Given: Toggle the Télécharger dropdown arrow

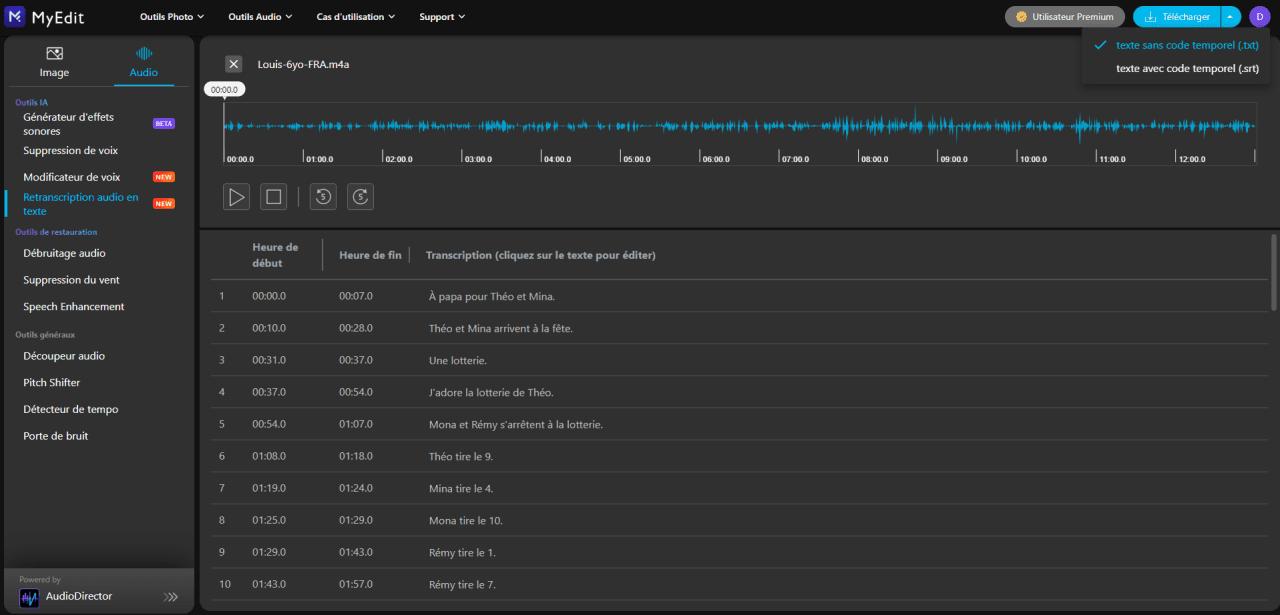Looking at the screenshot, I should tap(1231, 17).
